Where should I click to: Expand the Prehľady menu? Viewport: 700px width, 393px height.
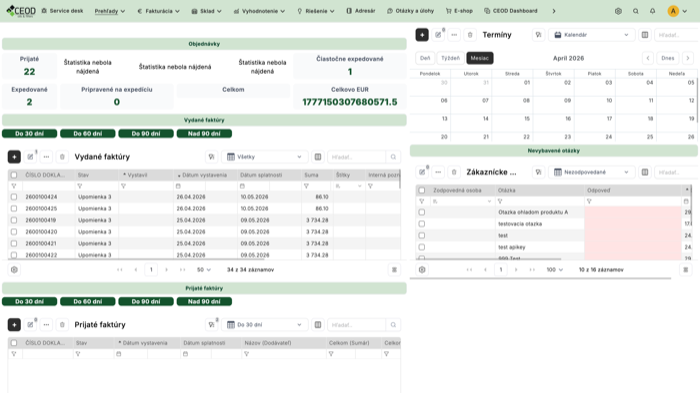click(110, 11)
